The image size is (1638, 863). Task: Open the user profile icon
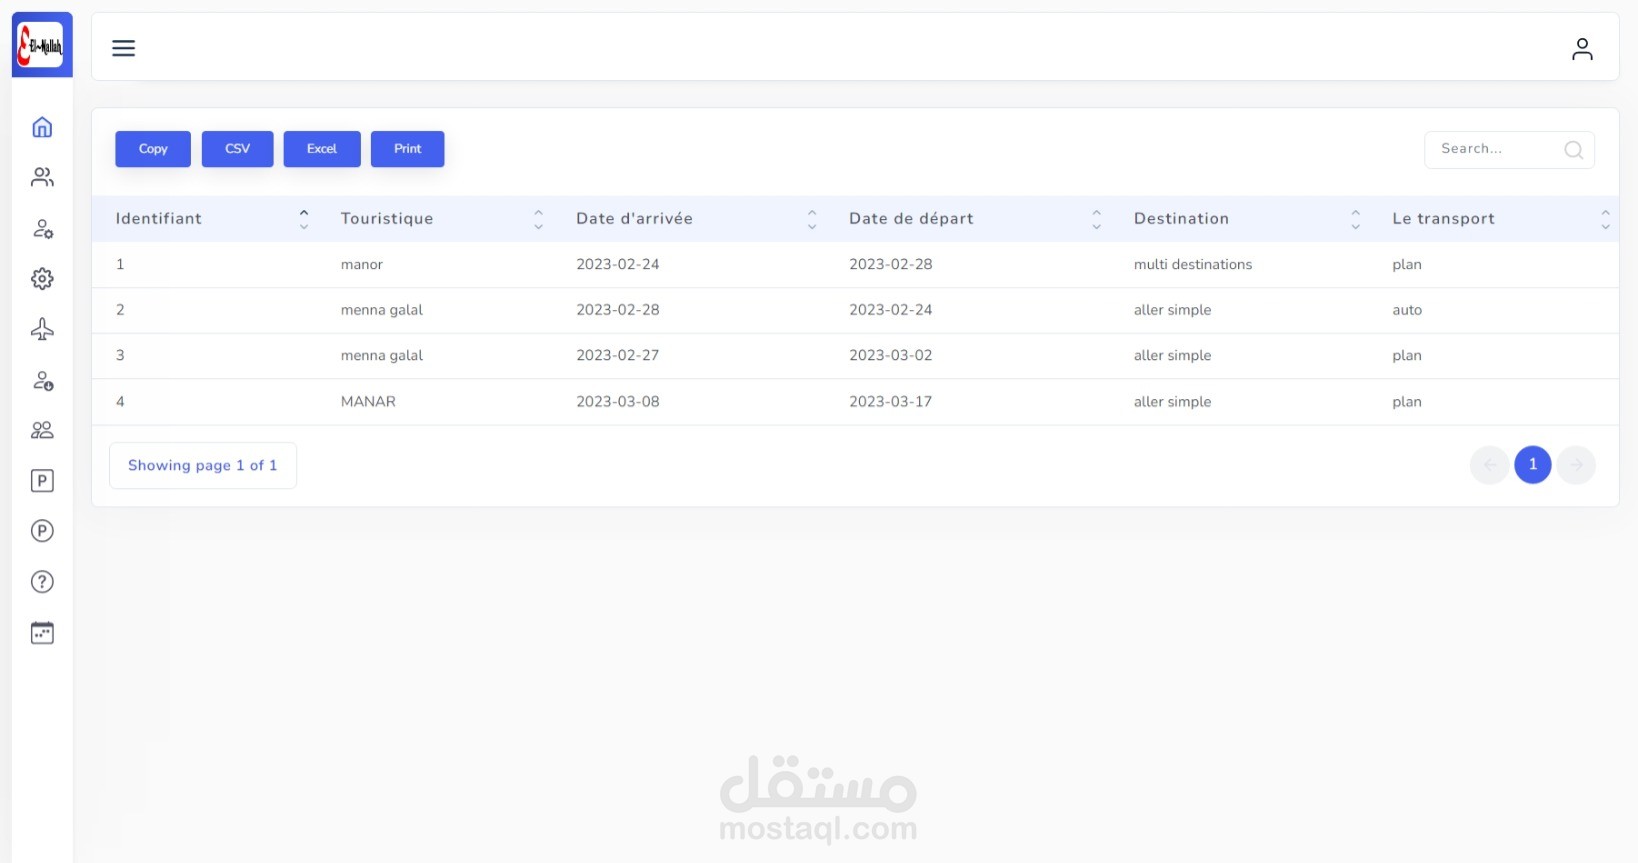pos(1581,48)
